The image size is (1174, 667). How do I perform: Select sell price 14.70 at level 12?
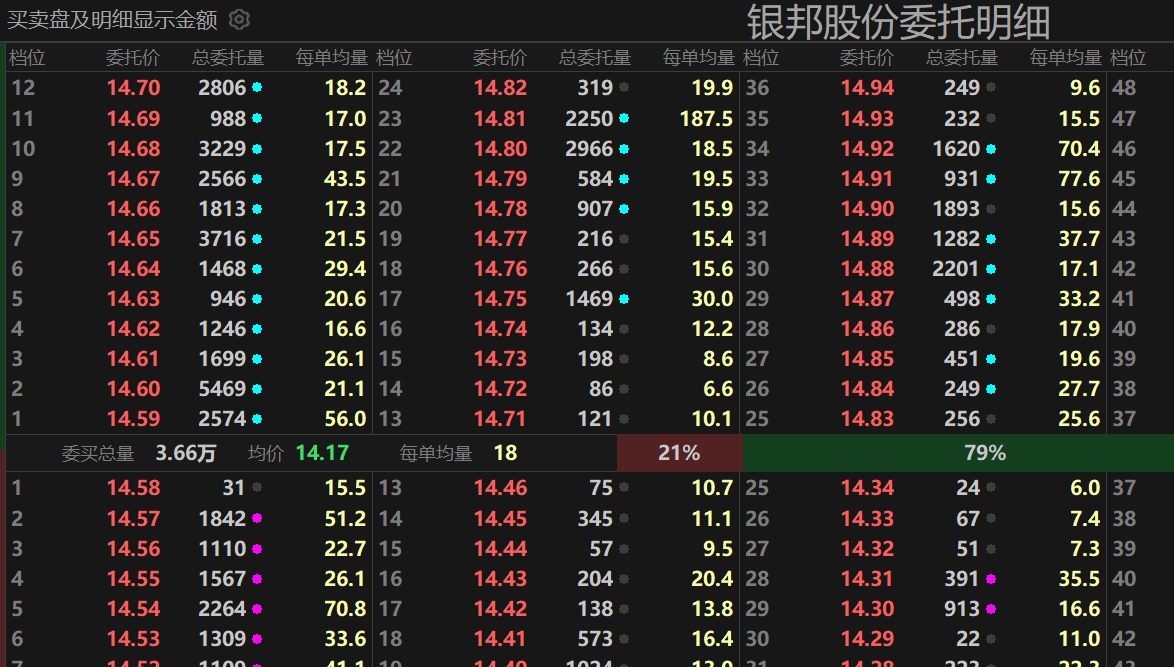click(133, 88)
